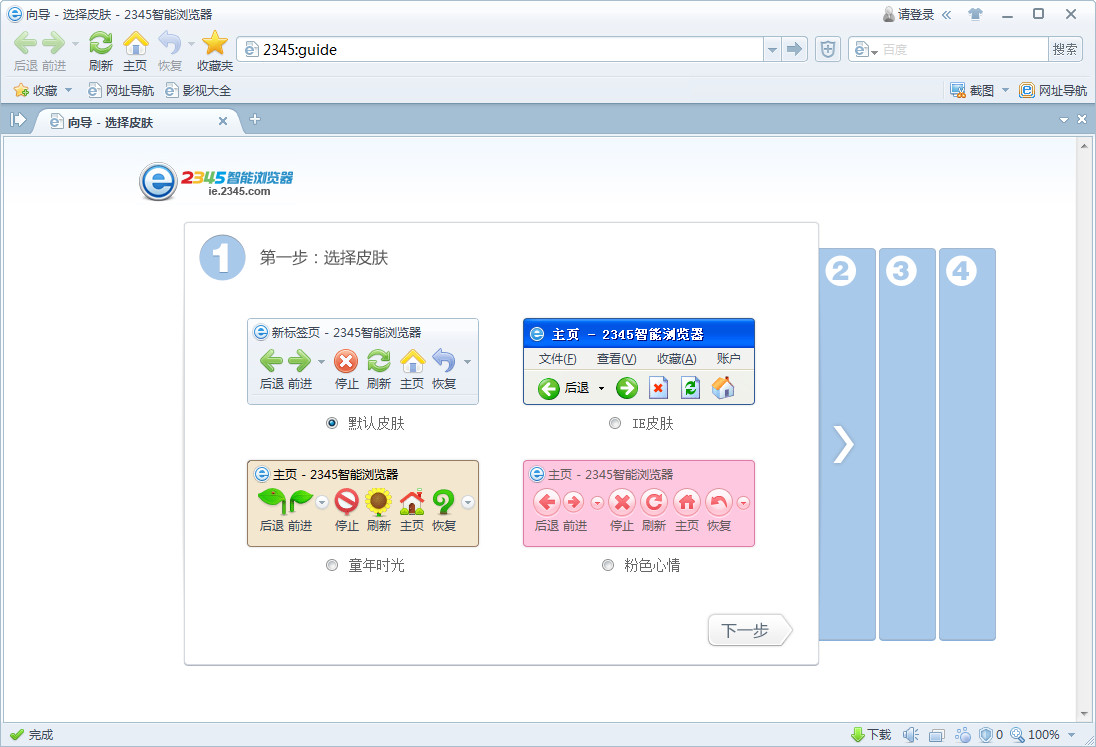Click the page icon inside the address bar
This screenshot has height=747, width=1096.
[252, 50]
